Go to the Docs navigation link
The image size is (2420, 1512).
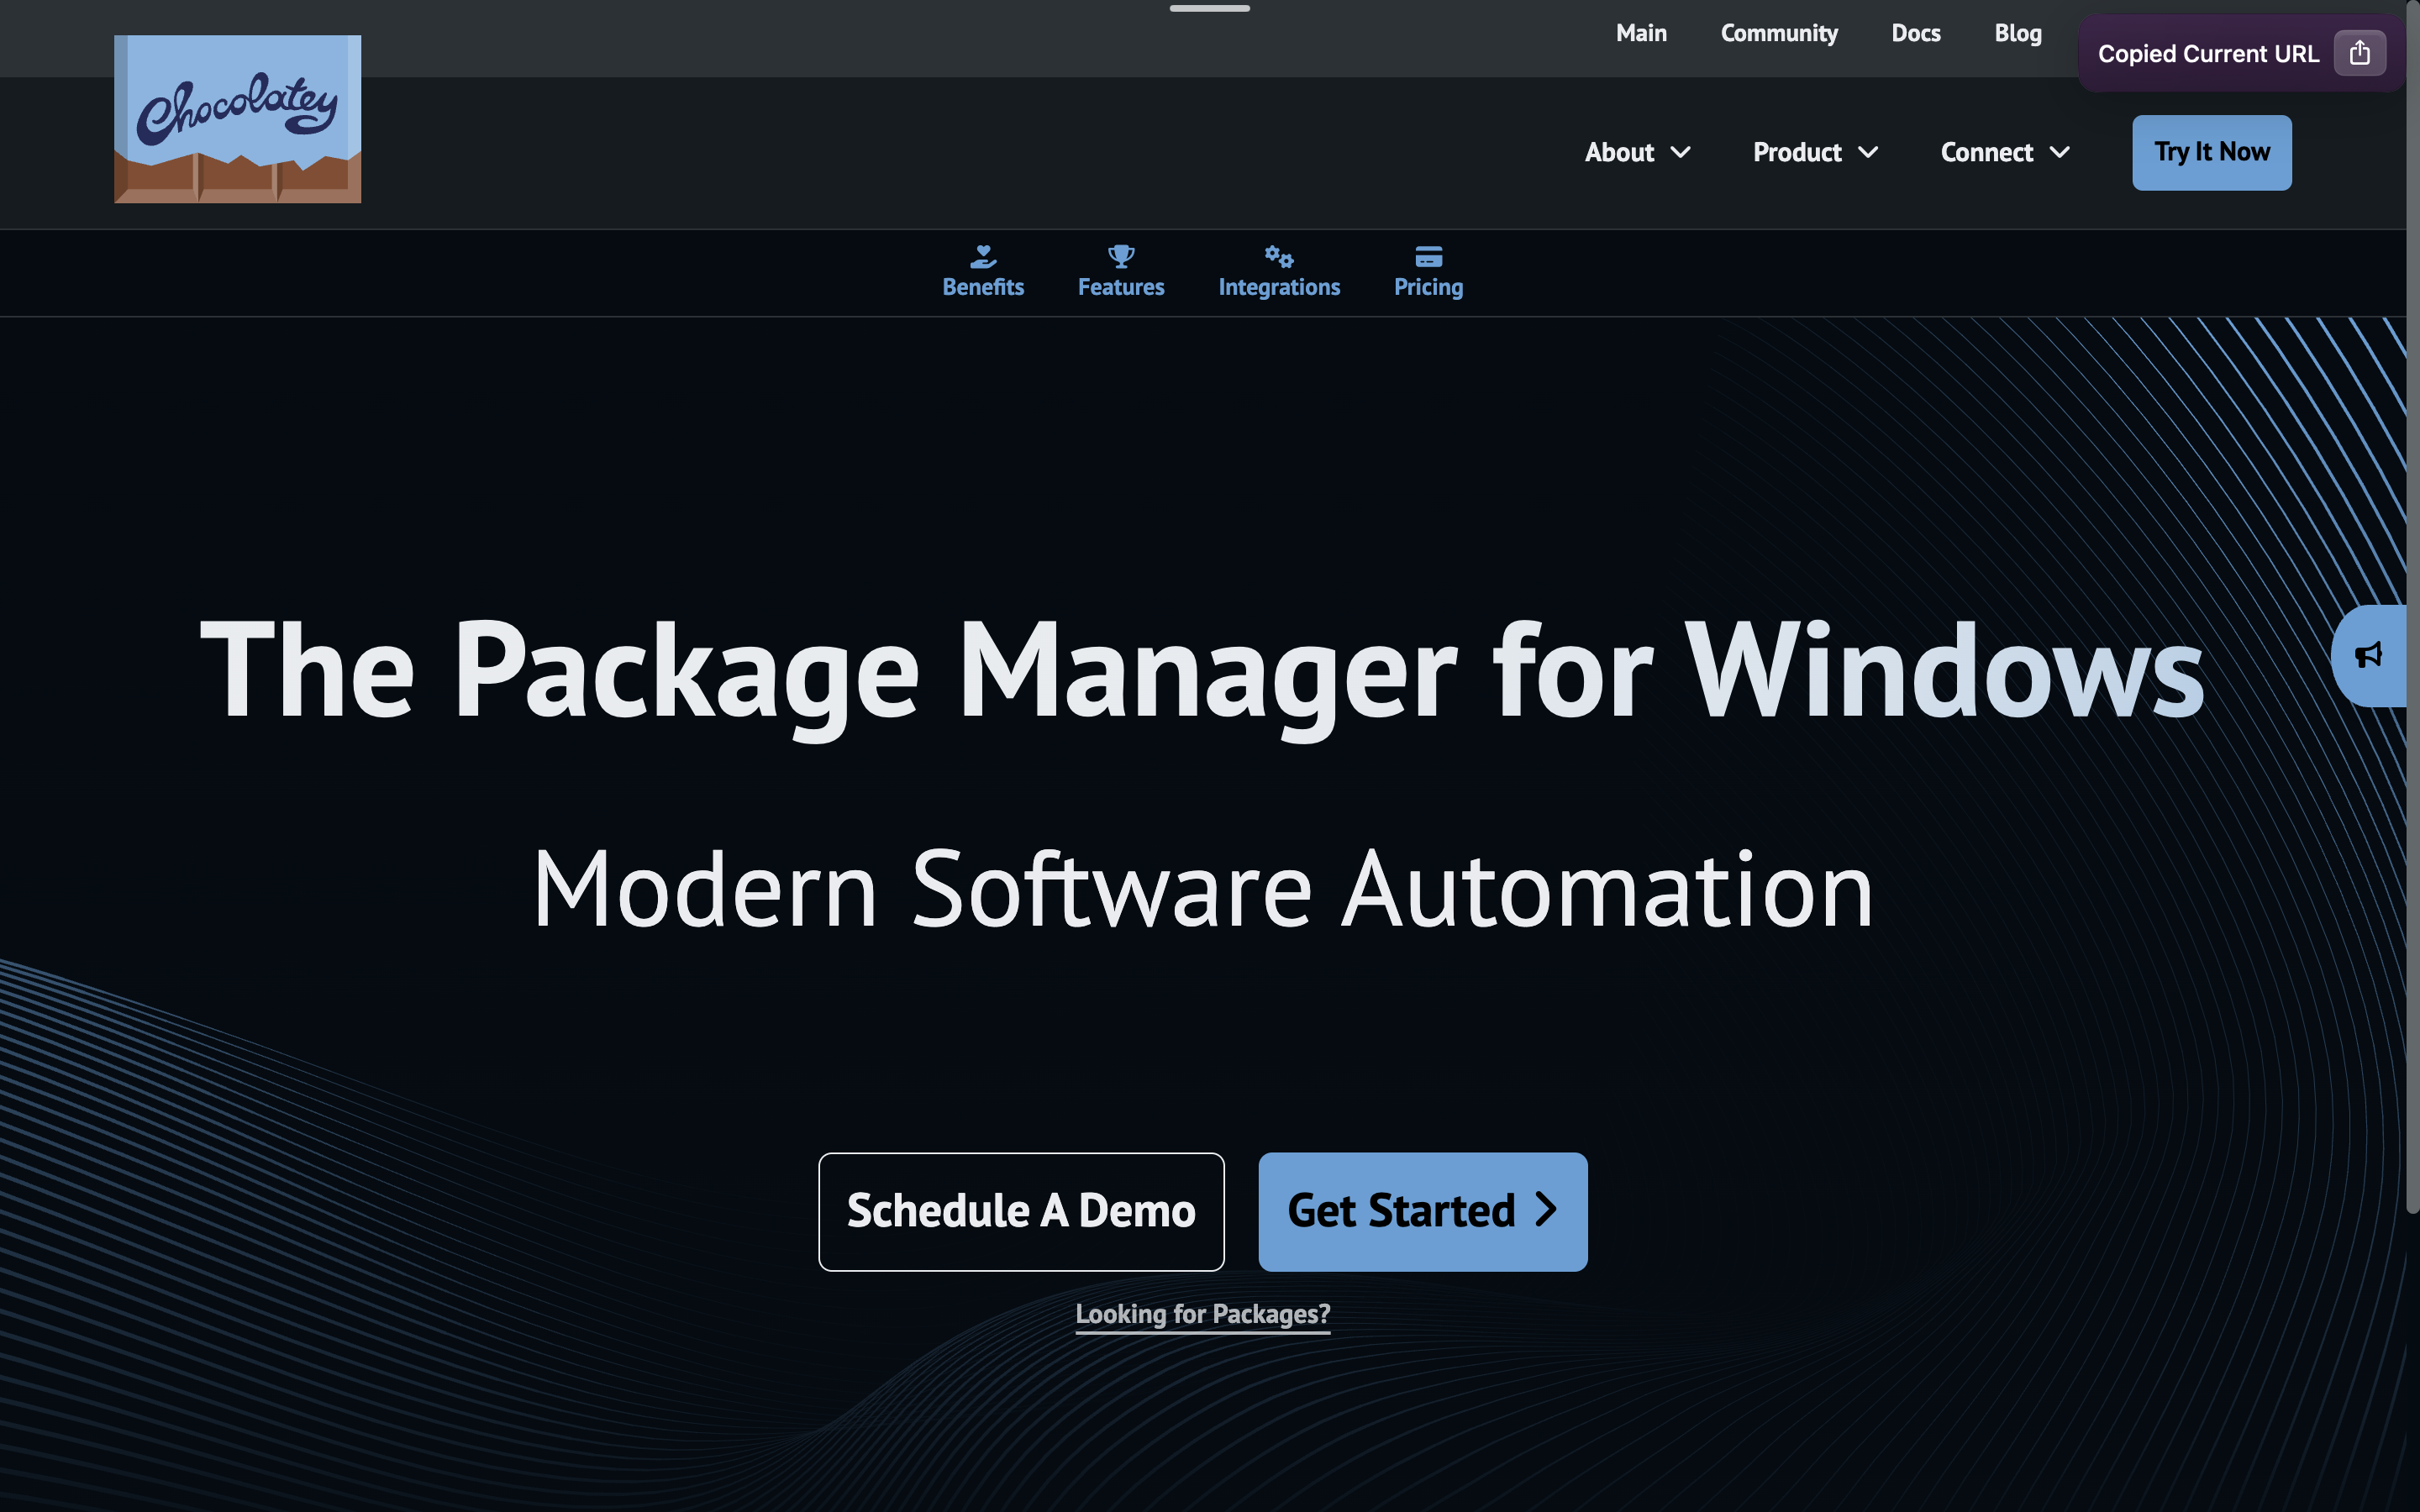point(1915,33)
